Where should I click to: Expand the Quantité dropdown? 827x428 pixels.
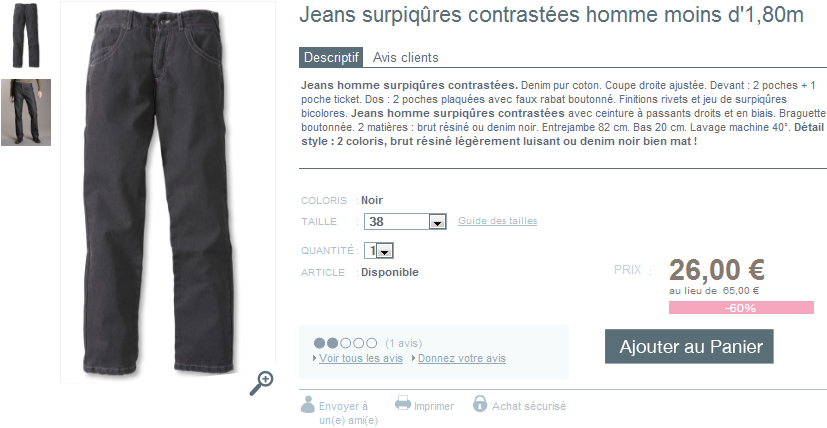[x=379, y=251]
